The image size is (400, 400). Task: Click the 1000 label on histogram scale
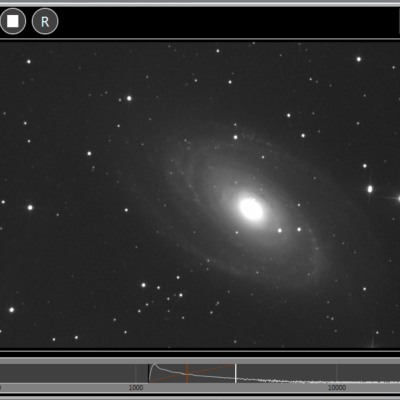(136, 388)
